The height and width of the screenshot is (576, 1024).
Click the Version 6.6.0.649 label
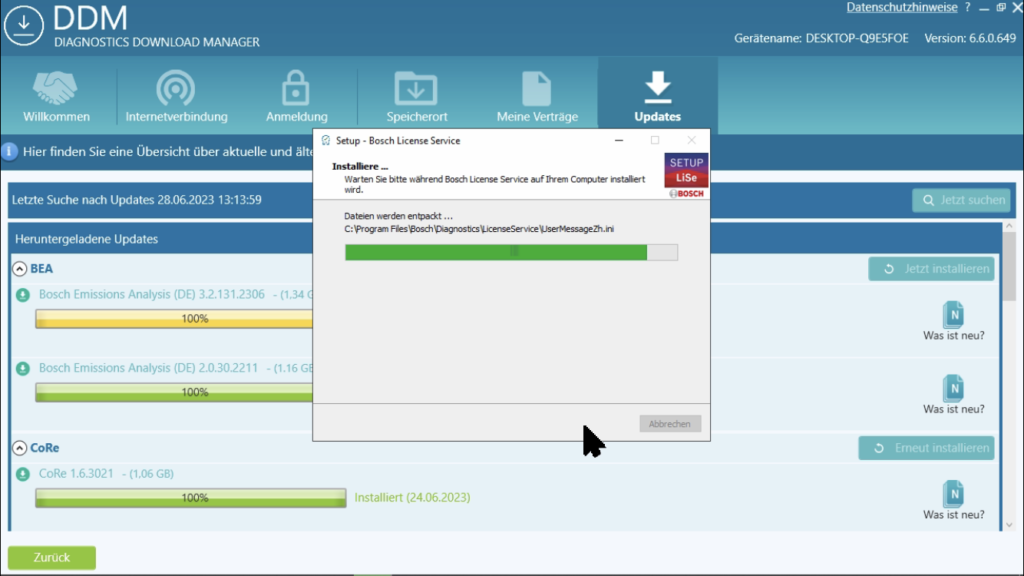[x=970, y=39]
